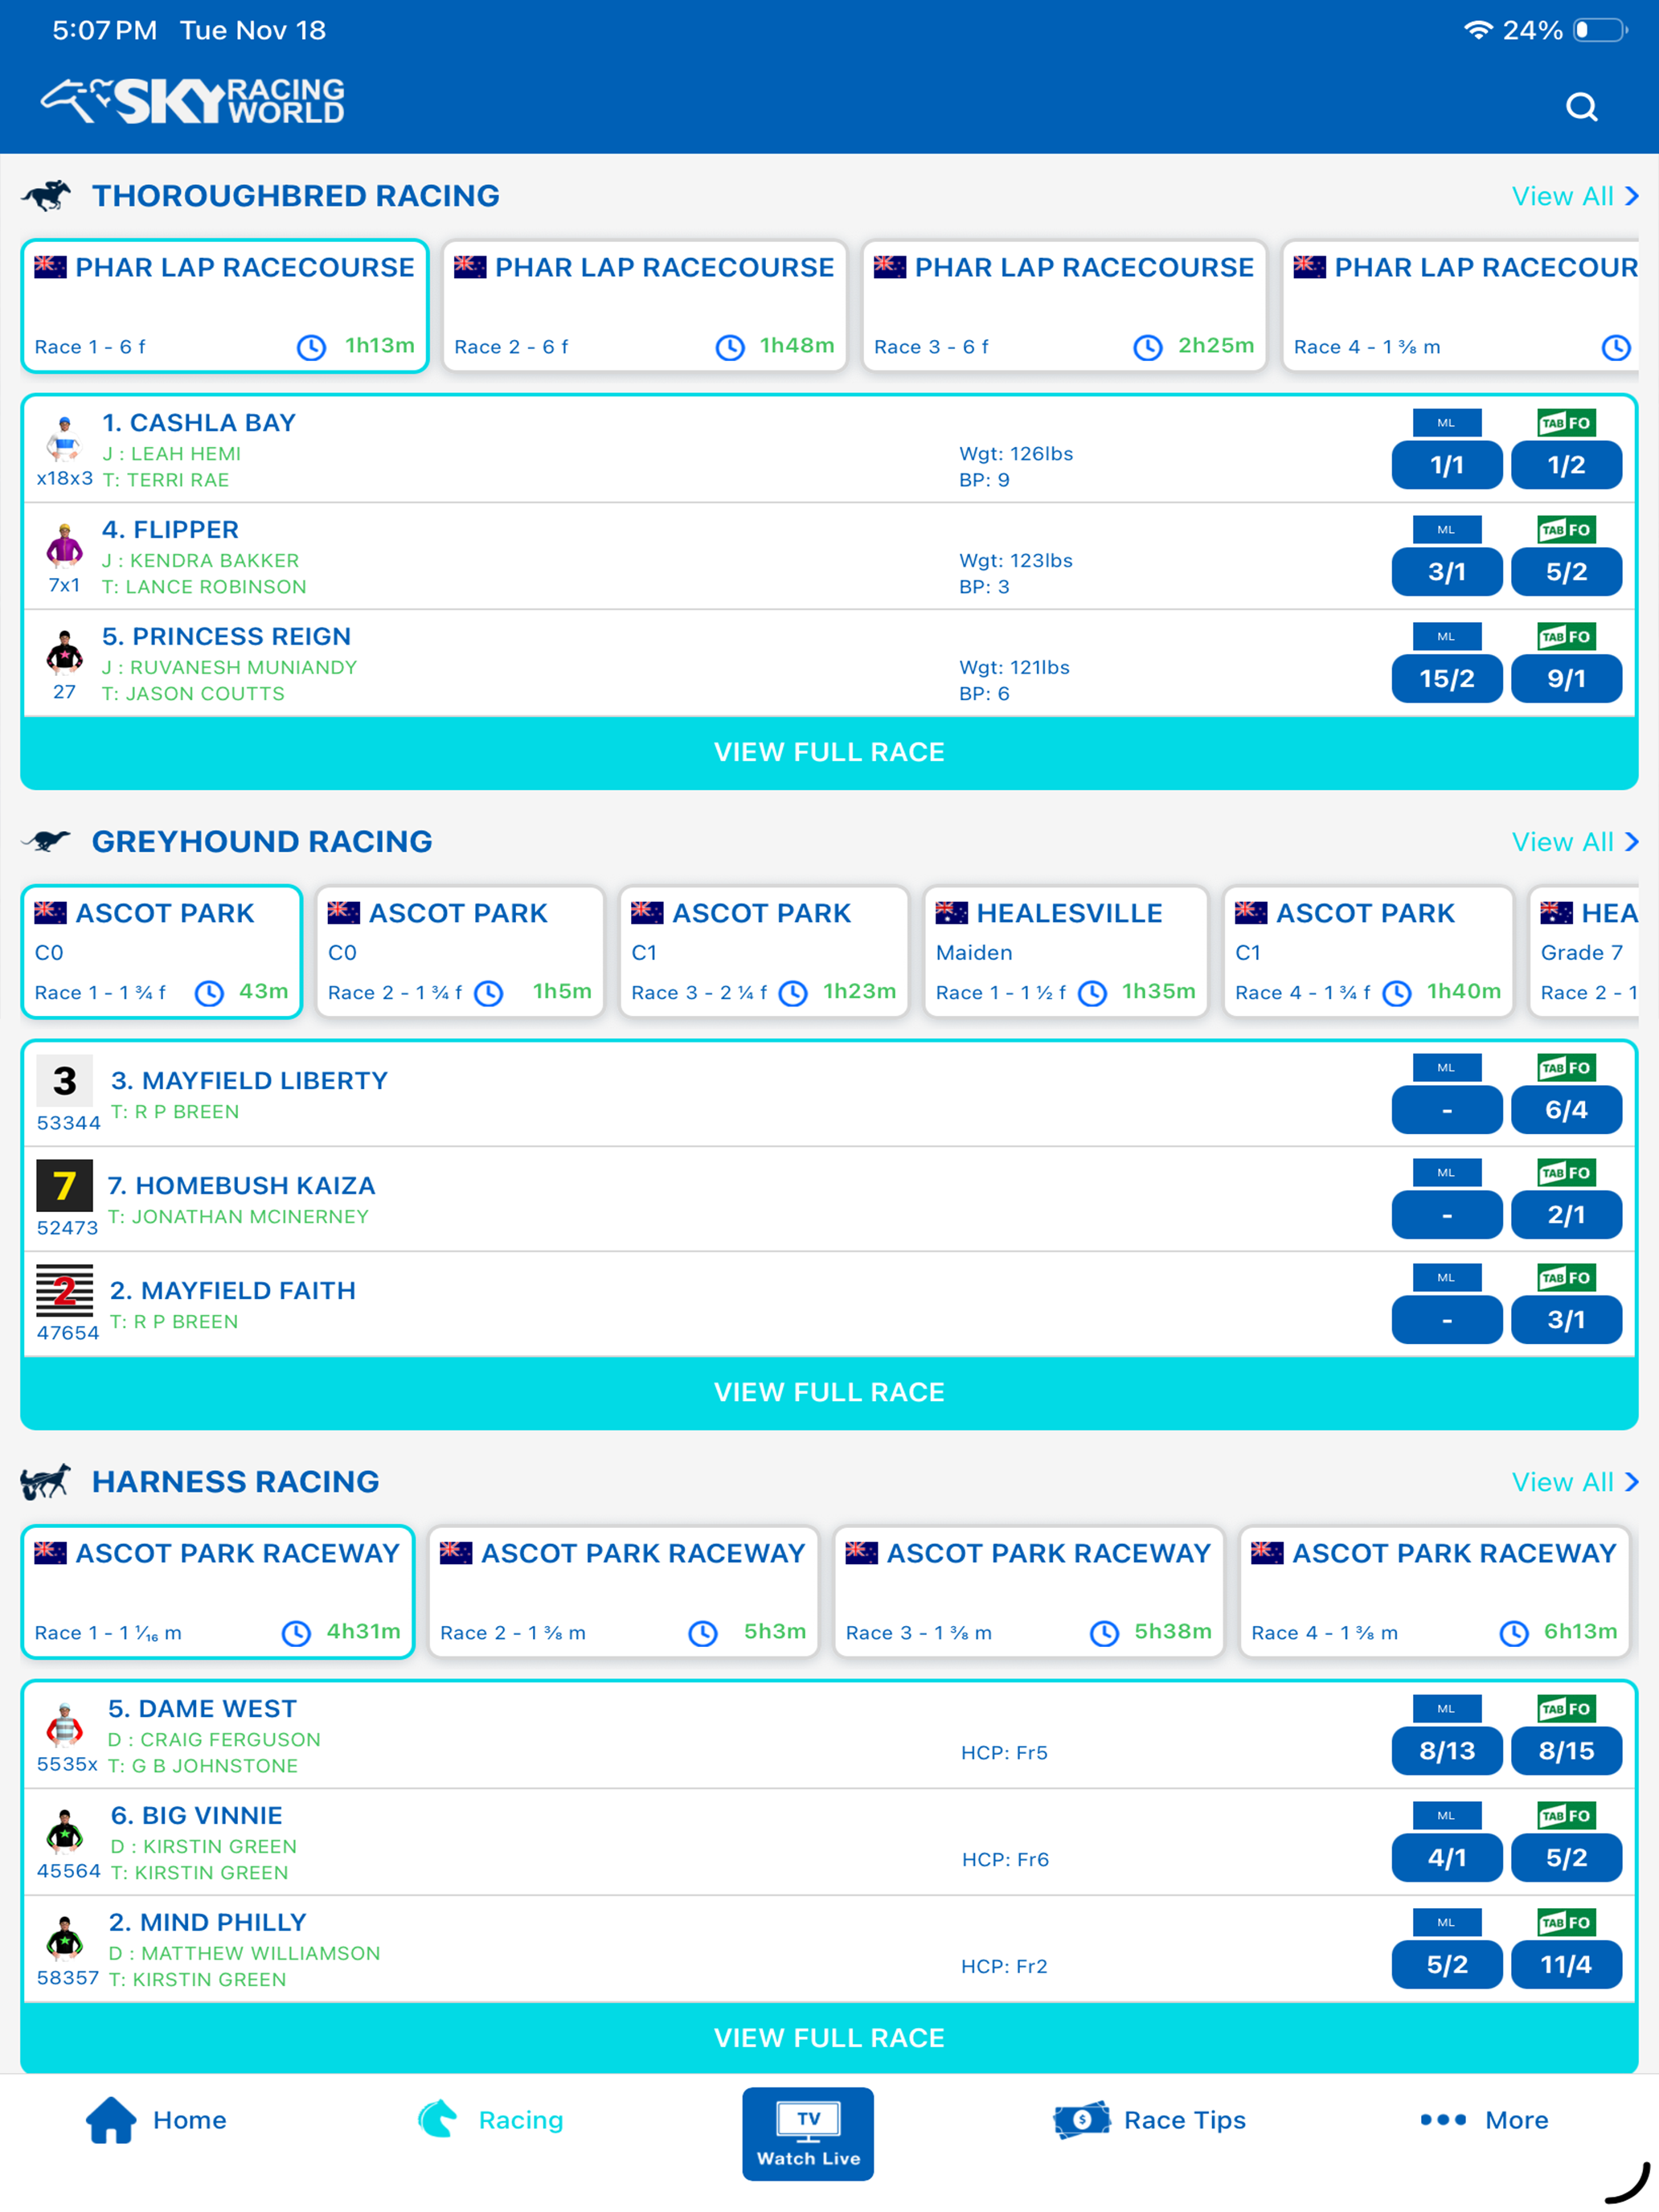Tap Mayfield Liberty number 3 box icon
Viewport: 1659px width, 2212px height.
(65, 1081)
